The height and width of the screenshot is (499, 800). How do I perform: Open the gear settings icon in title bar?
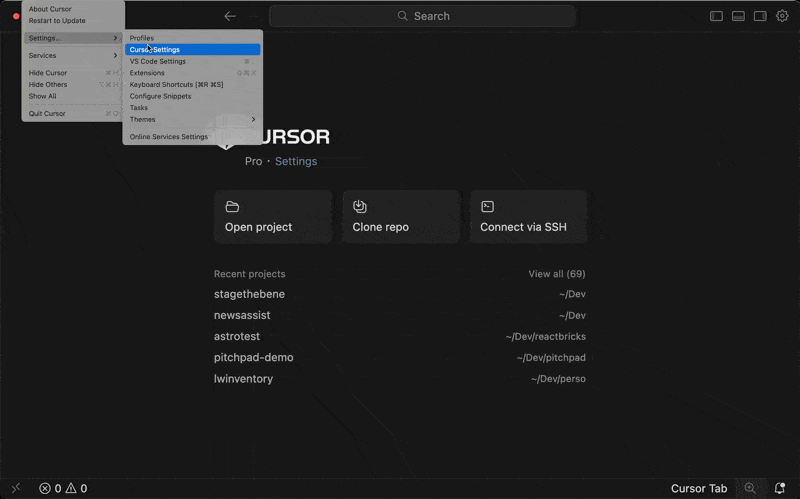[x=782, y=16]
